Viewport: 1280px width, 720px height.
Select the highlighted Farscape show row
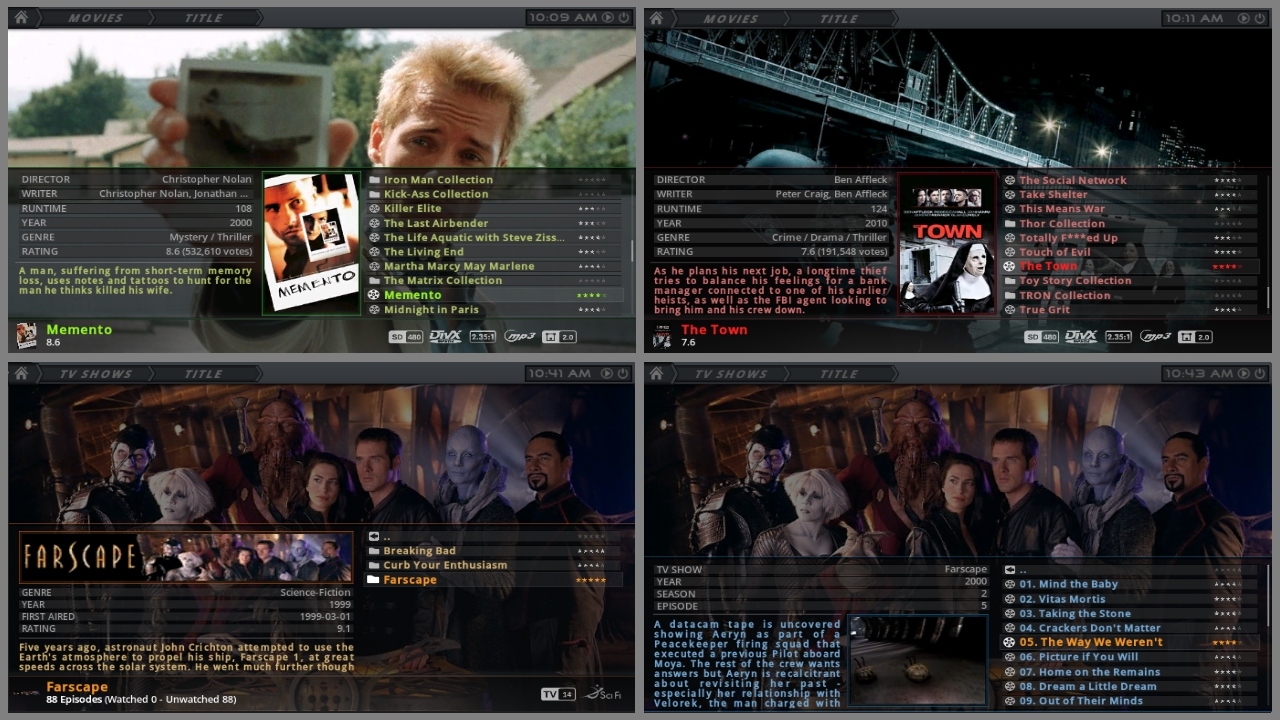pos(493,580)
